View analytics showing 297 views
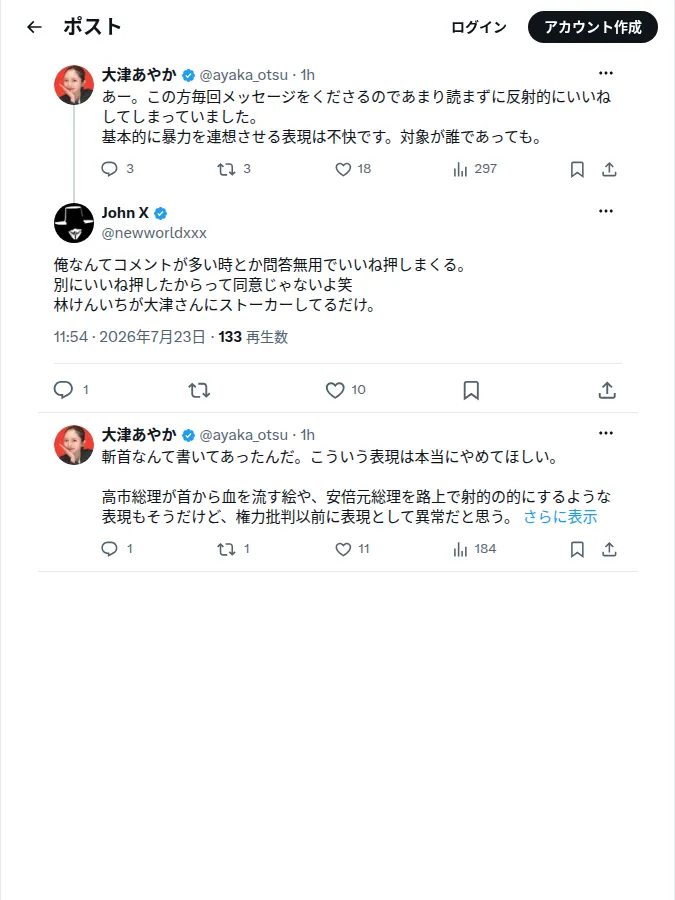Image resolution: width=675 pixels, height=900 pixels. [x=475, y=169]
